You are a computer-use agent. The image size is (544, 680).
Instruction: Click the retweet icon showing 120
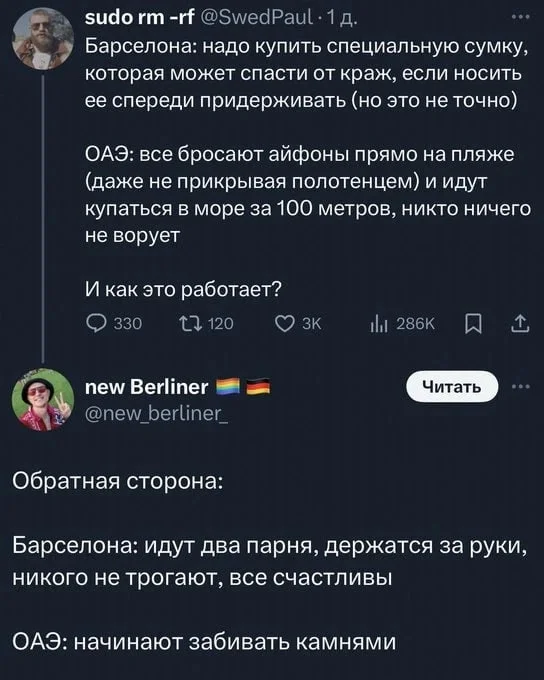190,324
